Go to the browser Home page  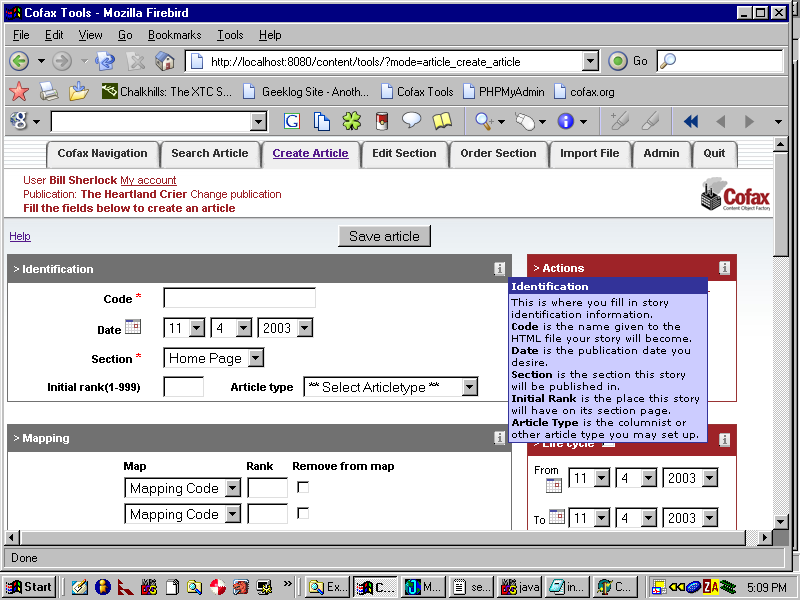click(x=165, y=62)
